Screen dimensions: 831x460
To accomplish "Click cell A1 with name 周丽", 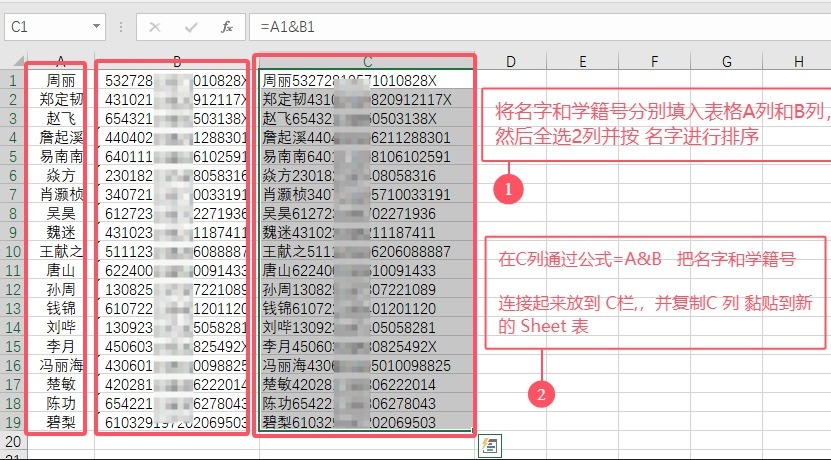I will coord(61,81).
